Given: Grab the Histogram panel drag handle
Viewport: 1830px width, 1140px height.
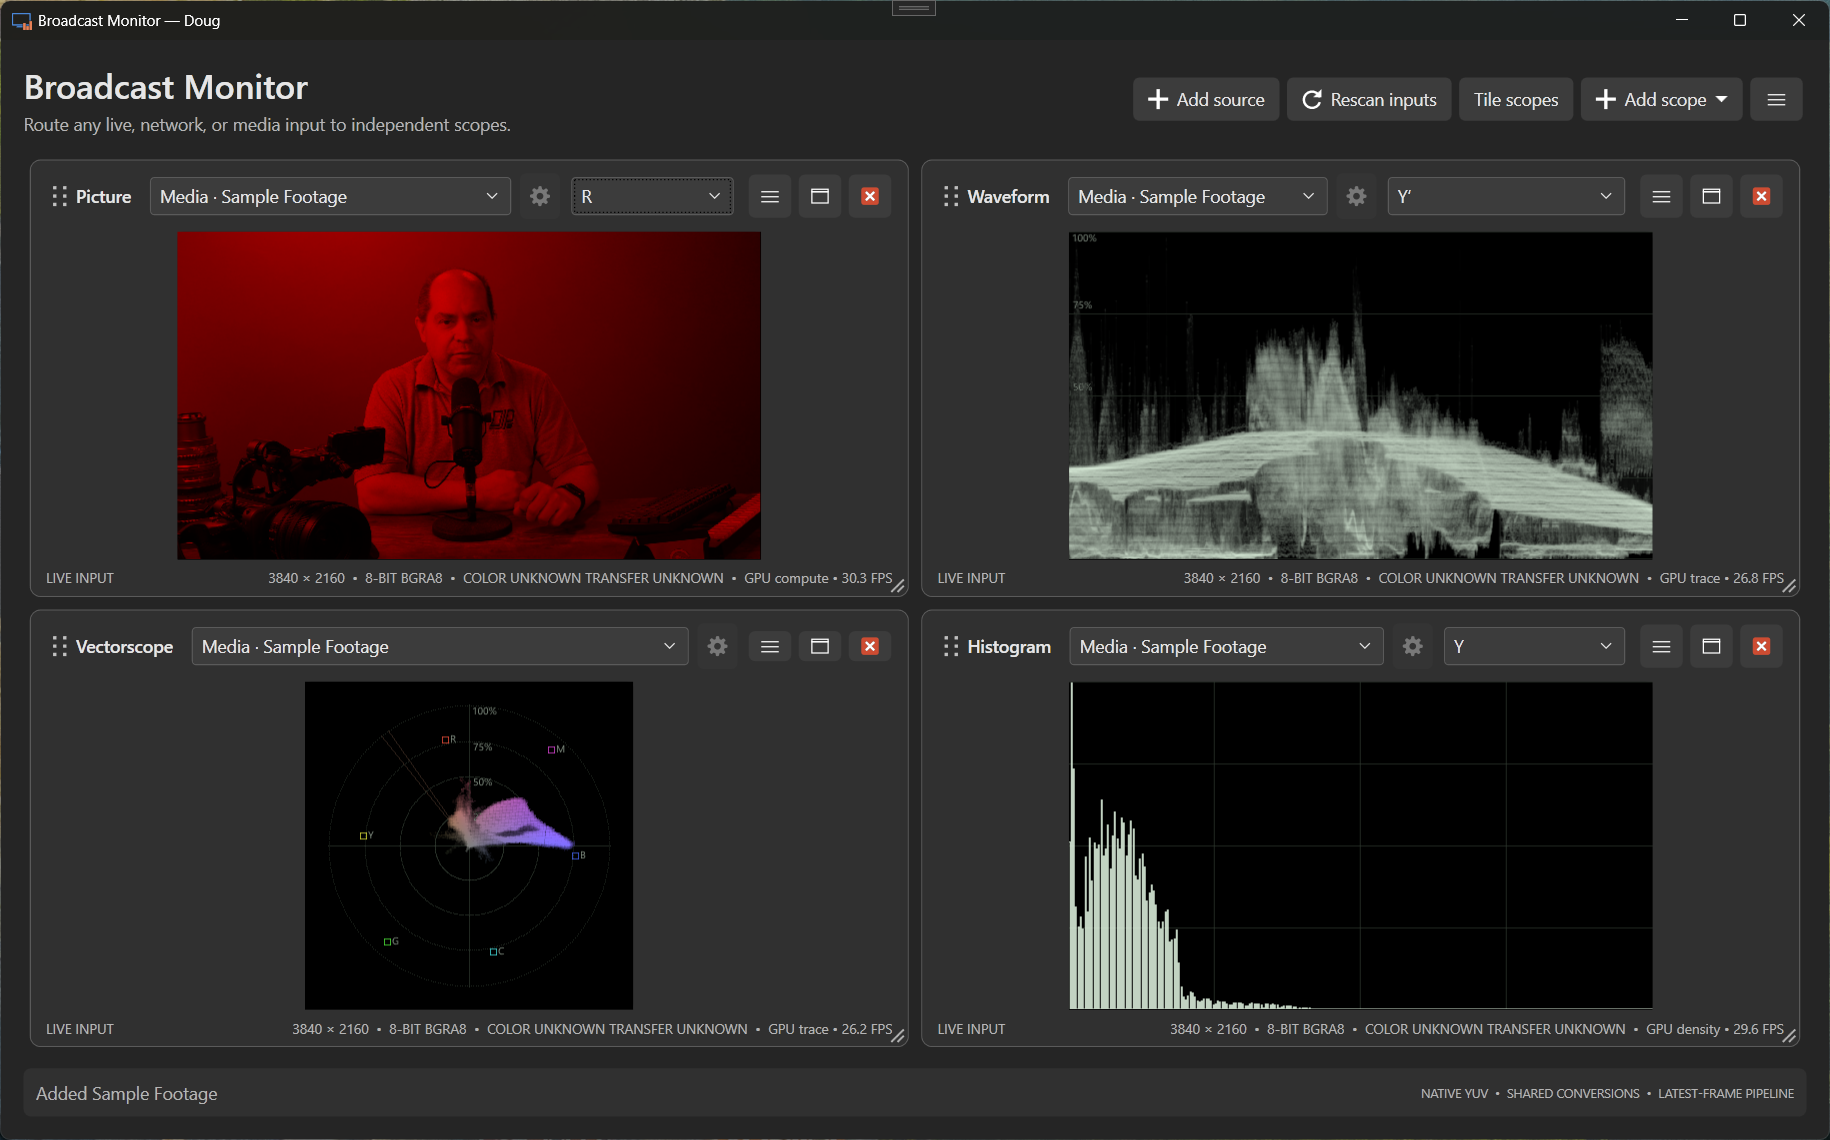Looking at the screenshot, I should 951,646.
